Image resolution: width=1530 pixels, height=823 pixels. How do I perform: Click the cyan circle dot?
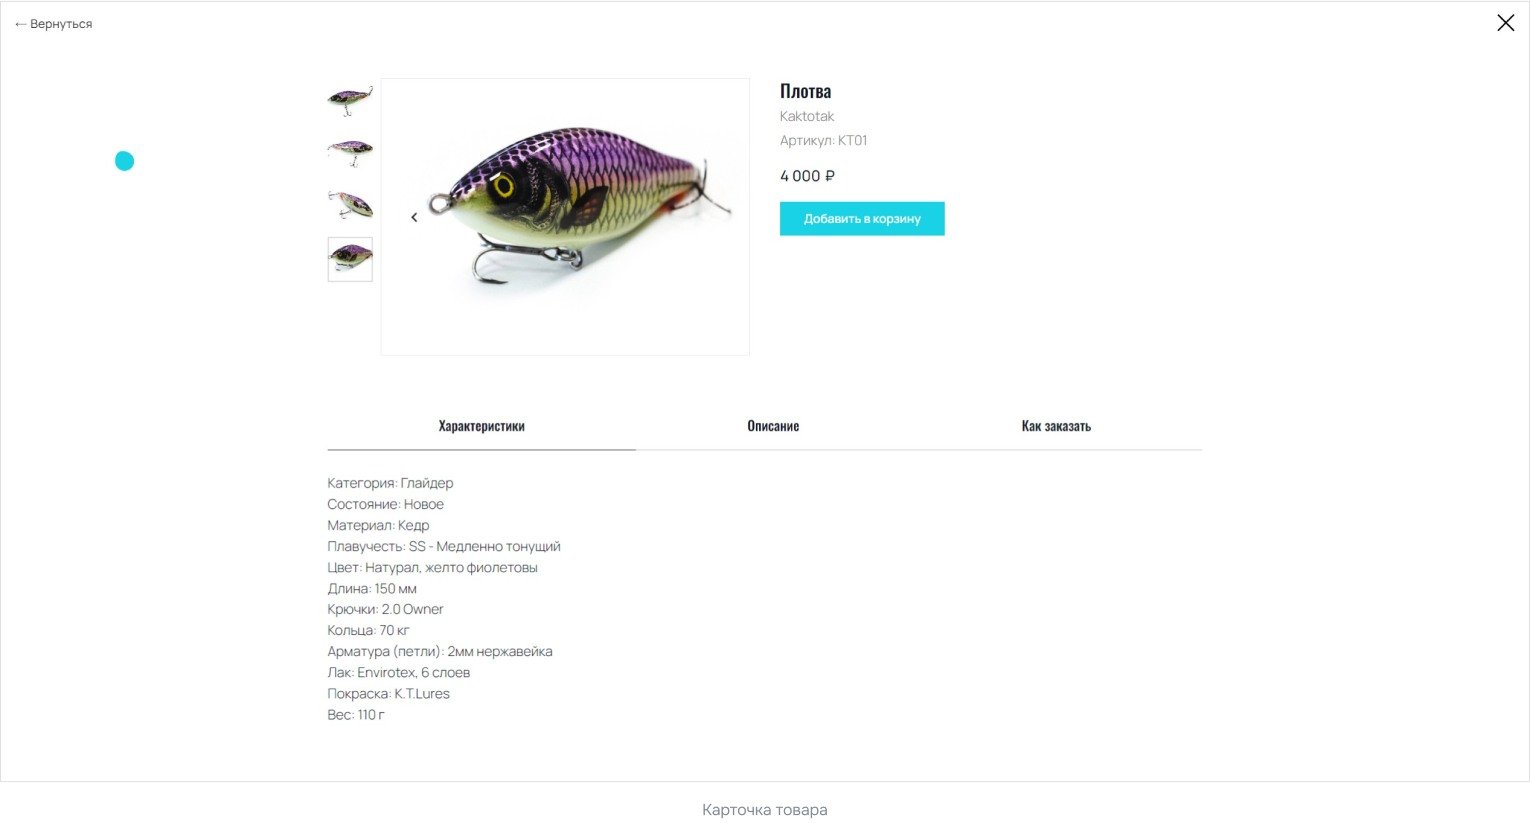click(124, 161)
